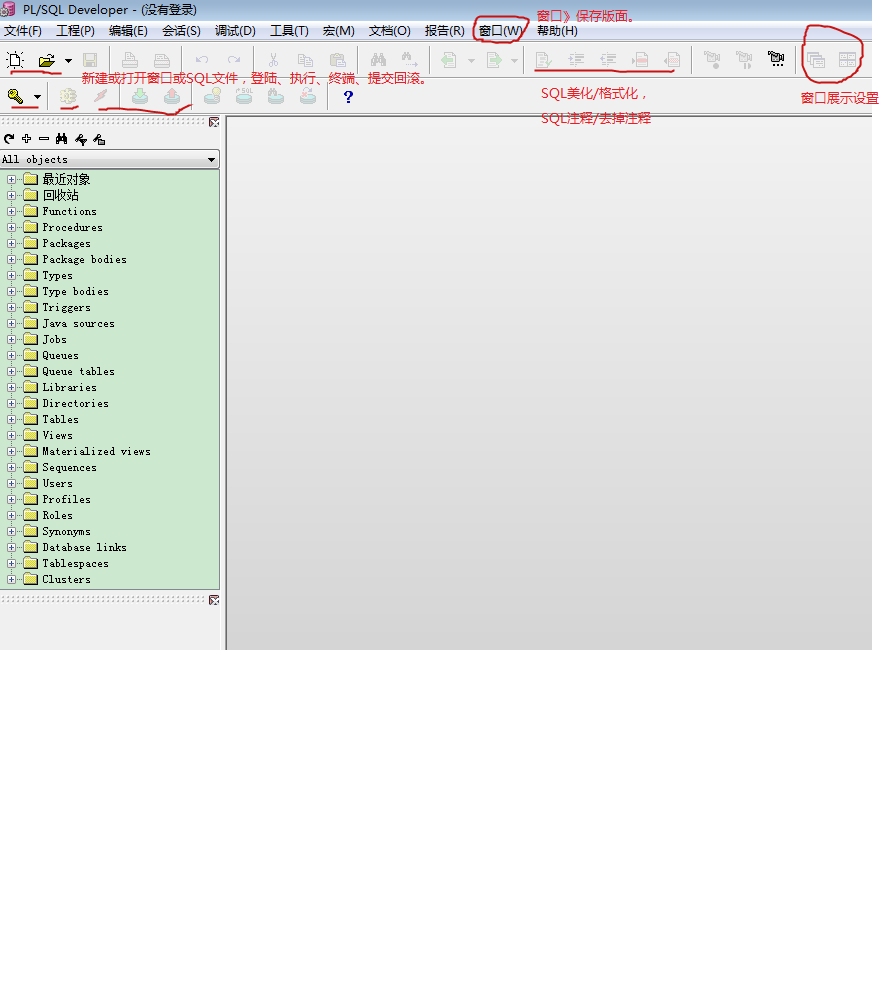Open the 窗口(W) menu
This screenshot has width=881, height=1000.
pos(501,31)
